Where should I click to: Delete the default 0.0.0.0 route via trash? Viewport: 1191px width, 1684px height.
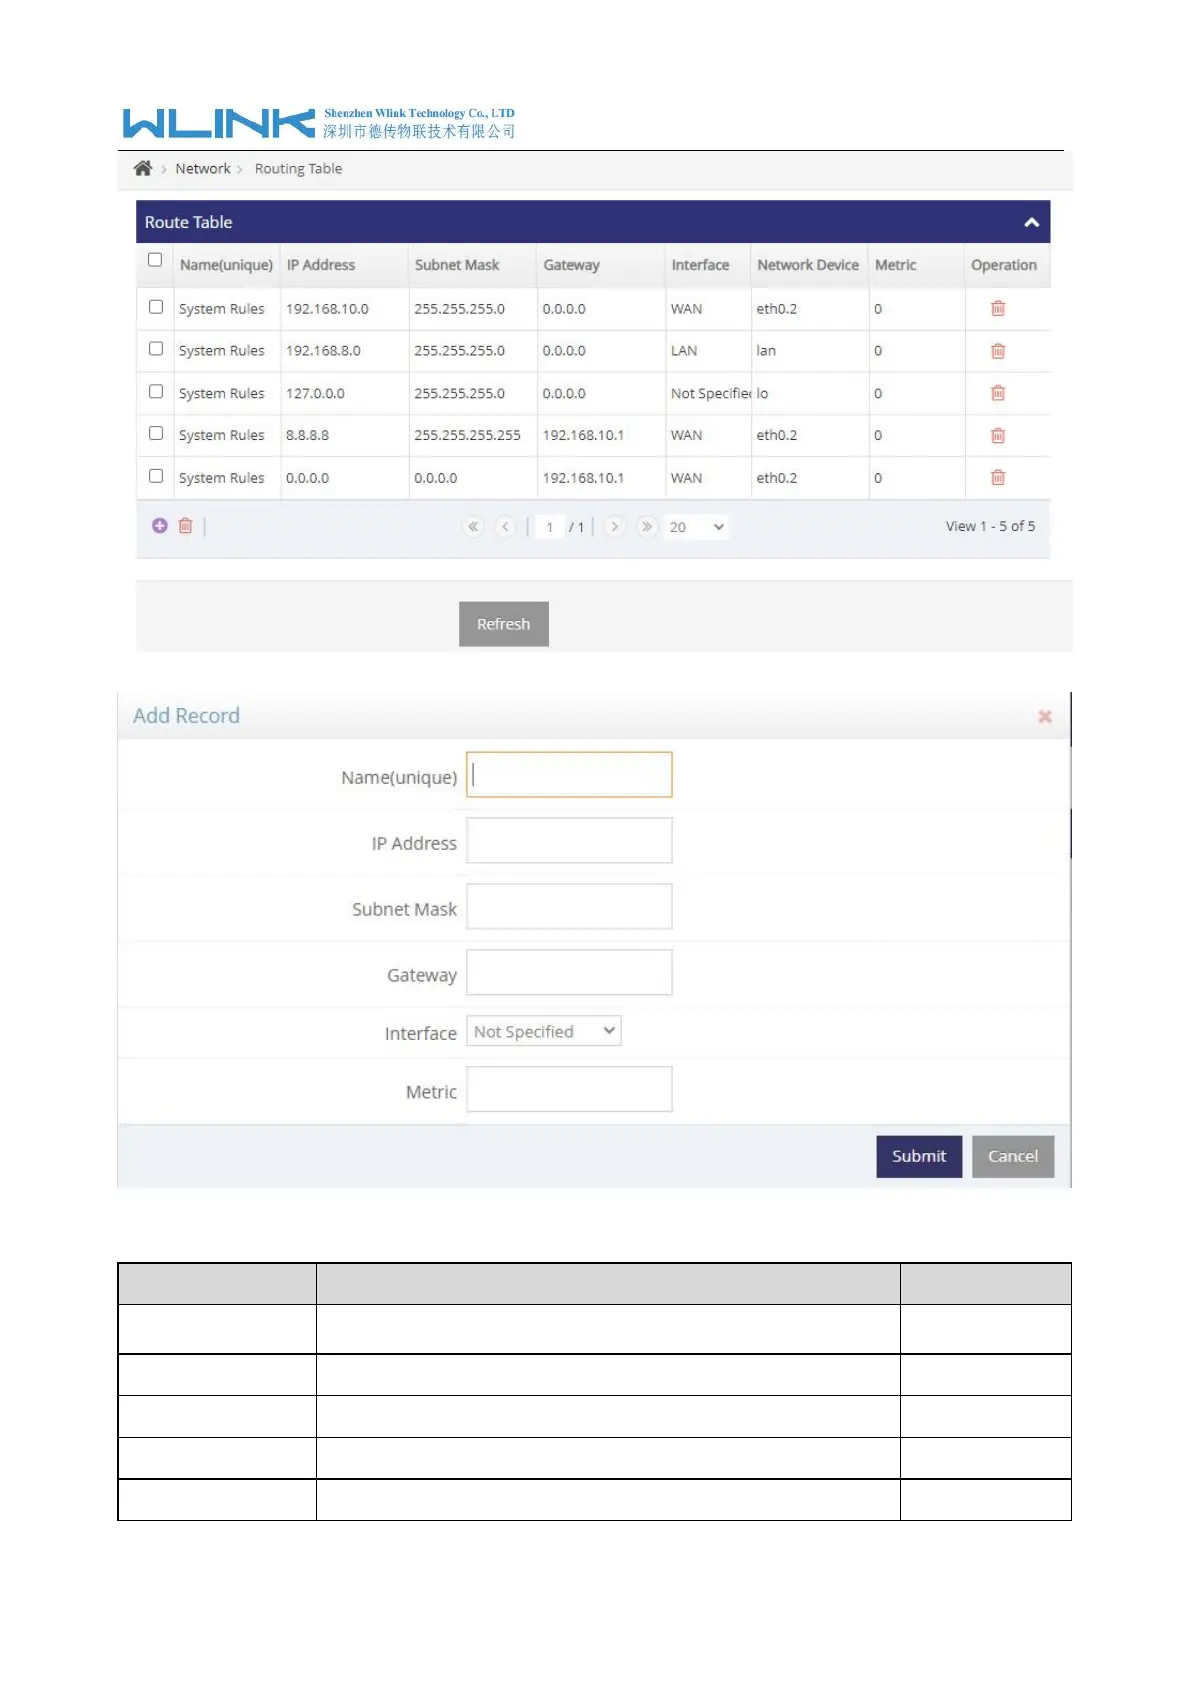(x=997, y=478)
